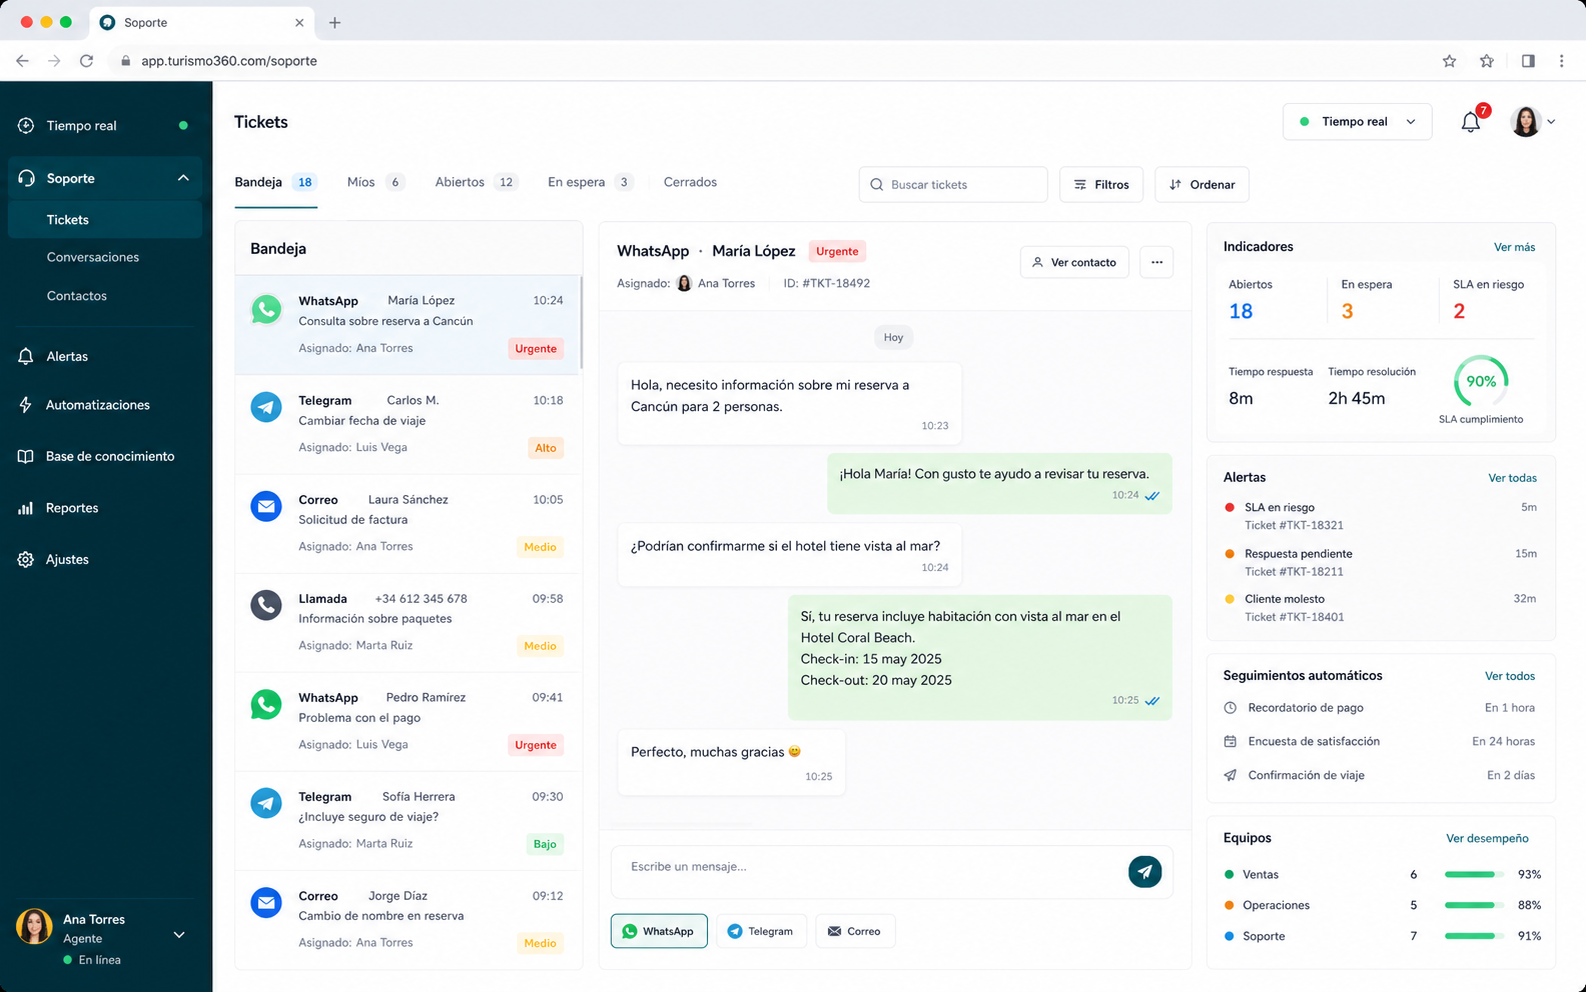Click the Tiempo real sidebar clock icon

[26, 125]
